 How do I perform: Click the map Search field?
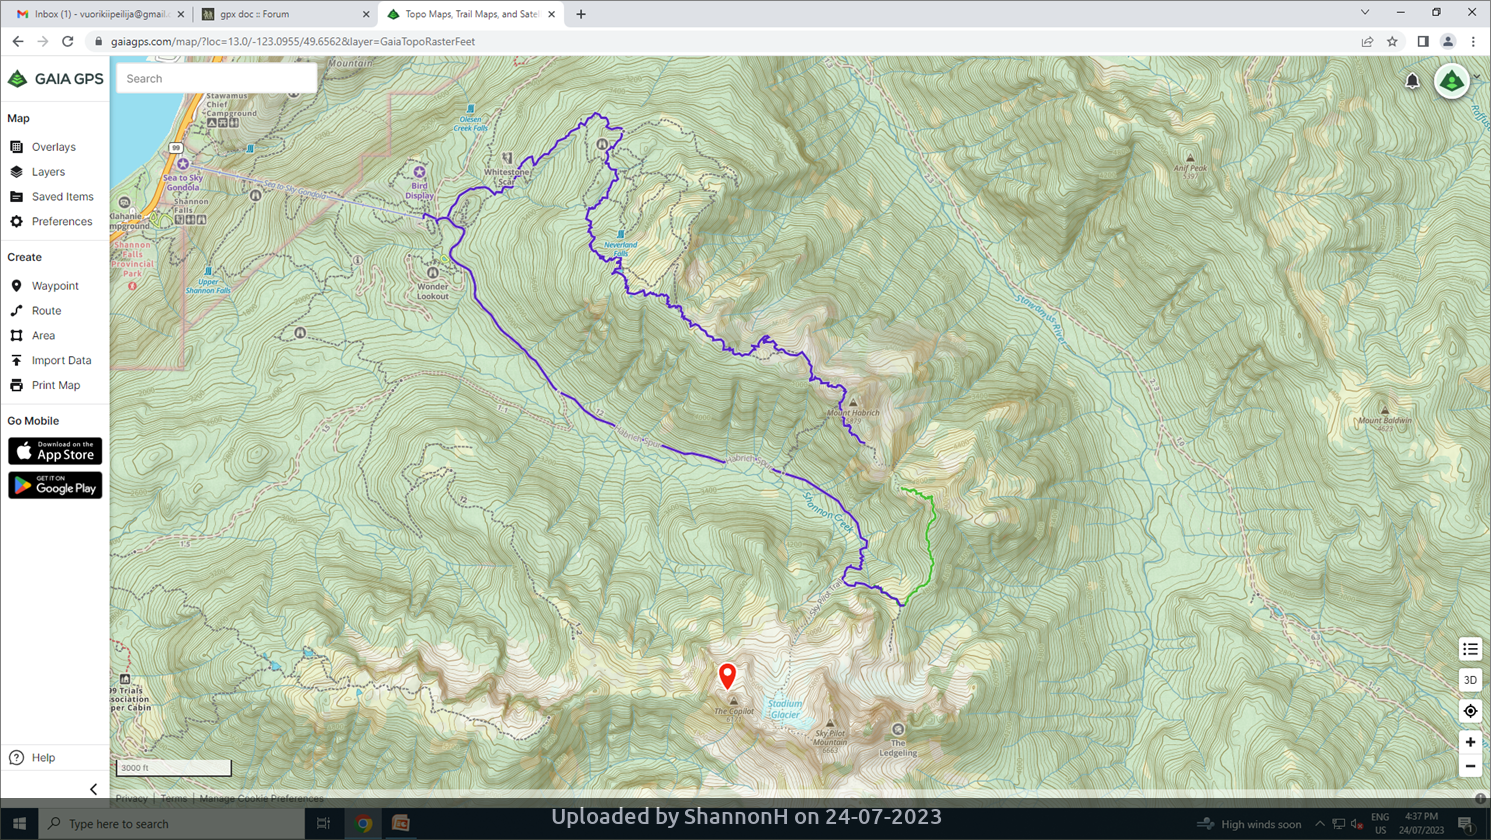tap(216, 78)
